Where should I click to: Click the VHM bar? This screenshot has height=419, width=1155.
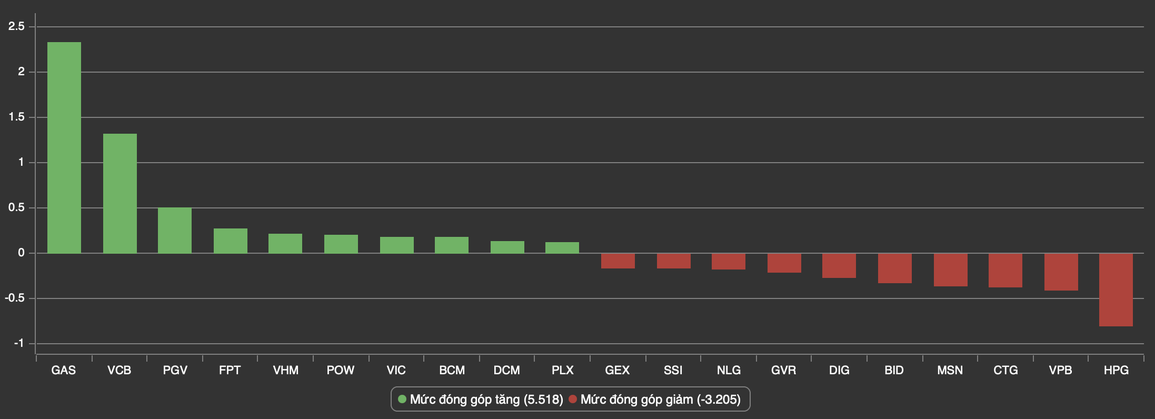tap(286, 243)
